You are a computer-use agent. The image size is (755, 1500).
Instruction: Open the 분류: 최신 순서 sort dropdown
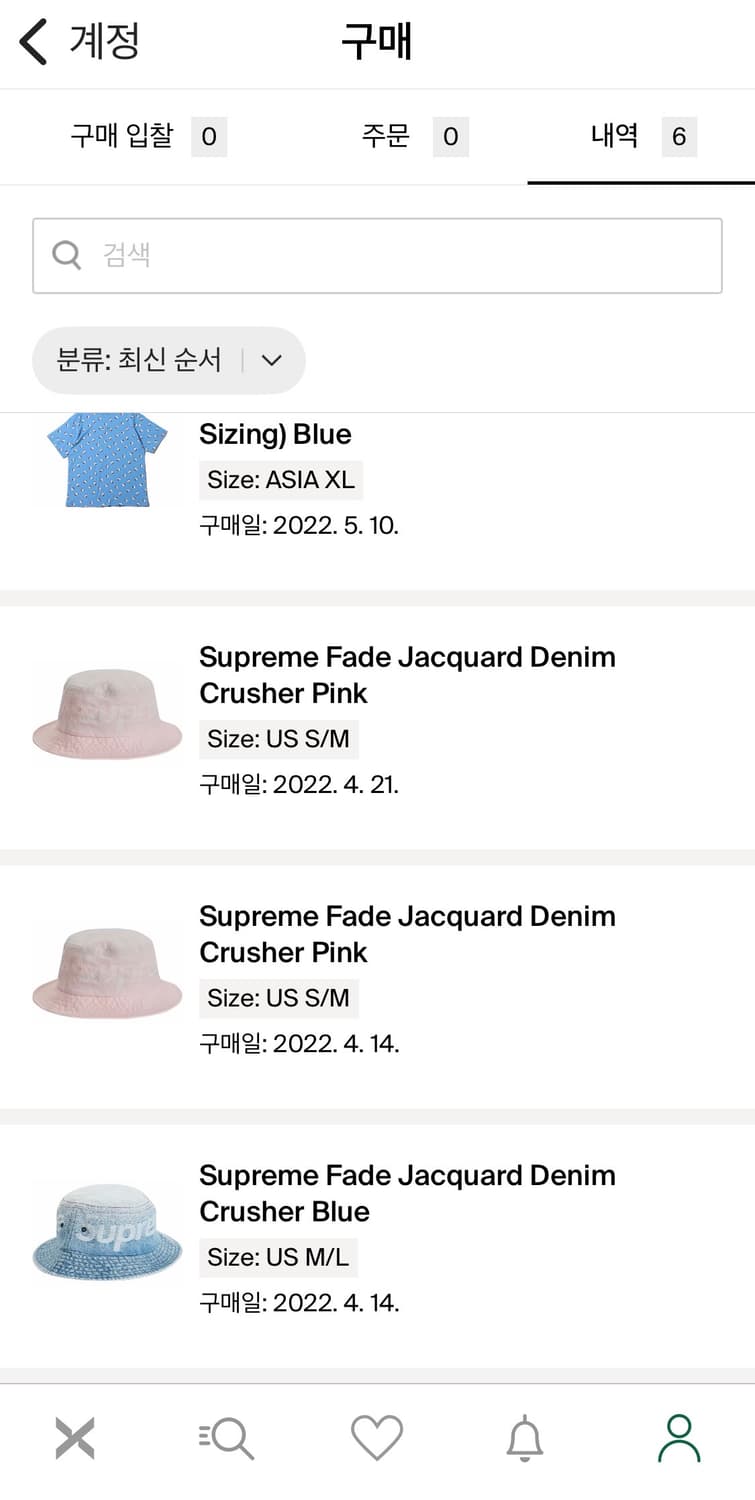point(140,360)
